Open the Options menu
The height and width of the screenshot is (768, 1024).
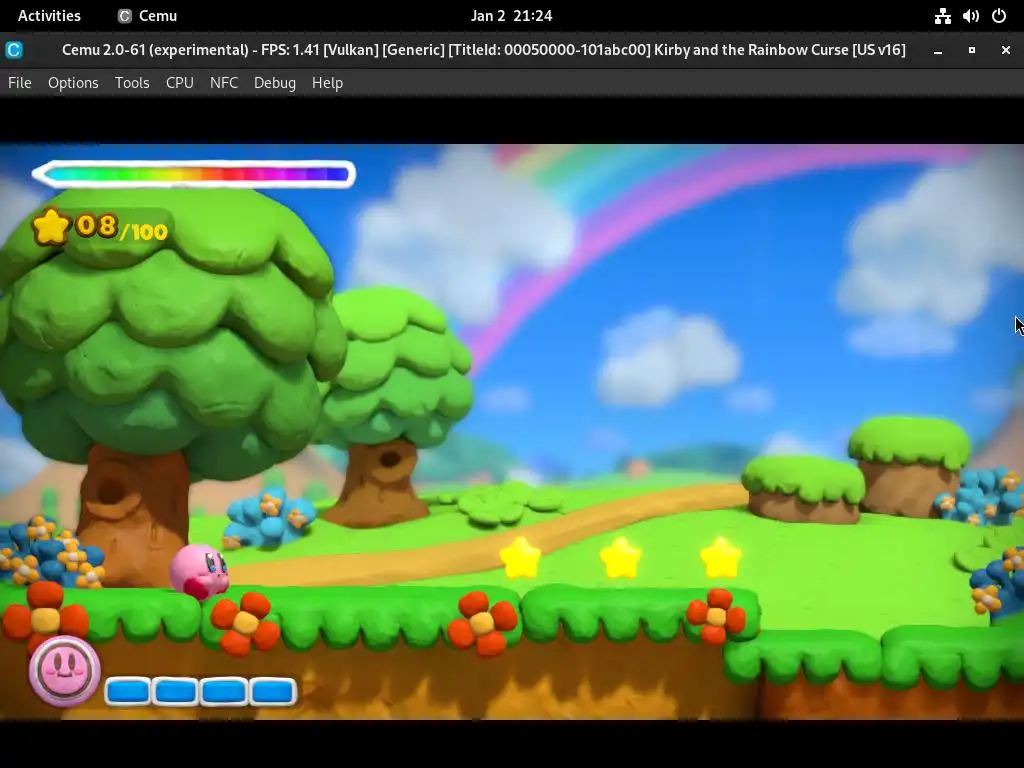[73, 83]
